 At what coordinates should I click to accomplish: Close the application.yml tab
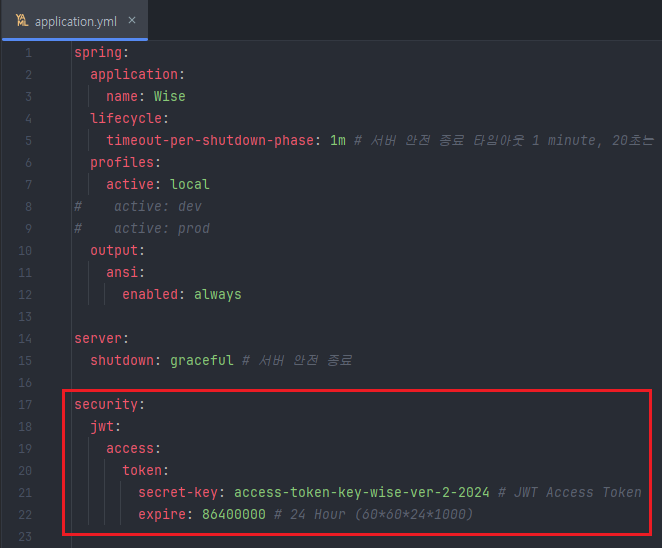pyautogui.click(x=132, y=20)
